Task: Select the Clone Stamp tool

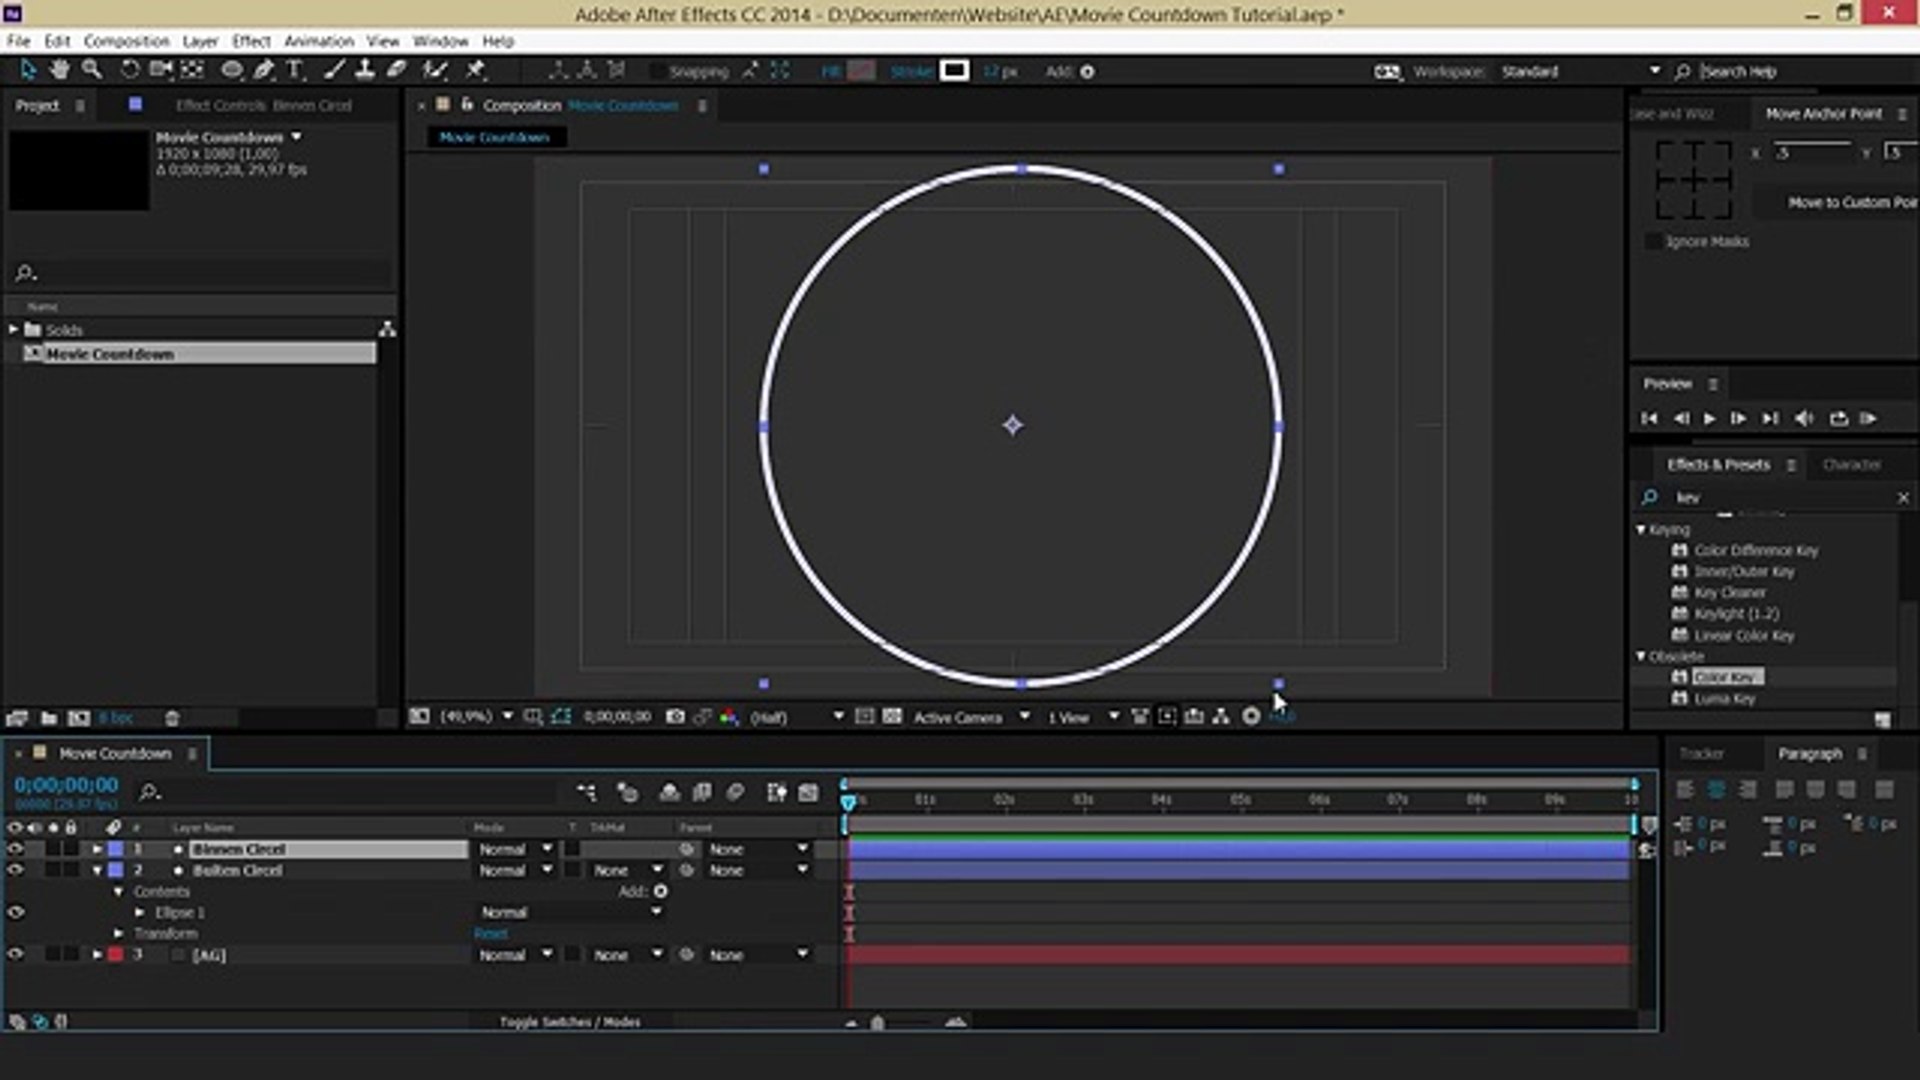Action: point(366,70)
